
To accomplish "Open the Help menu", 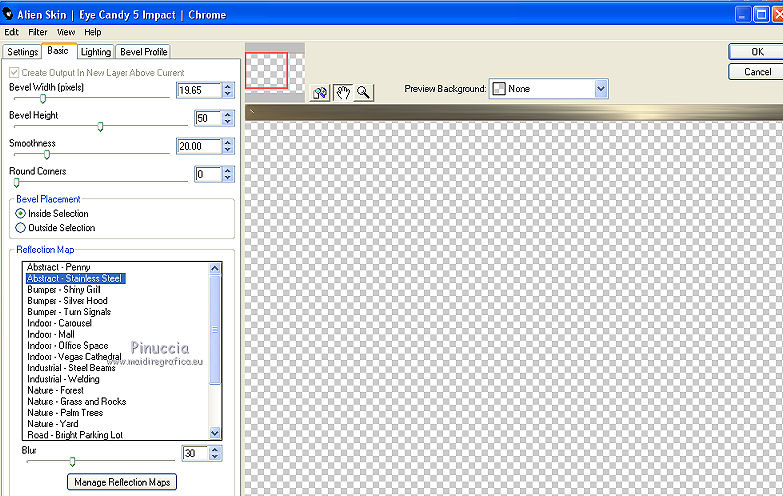I will point(92,32).
